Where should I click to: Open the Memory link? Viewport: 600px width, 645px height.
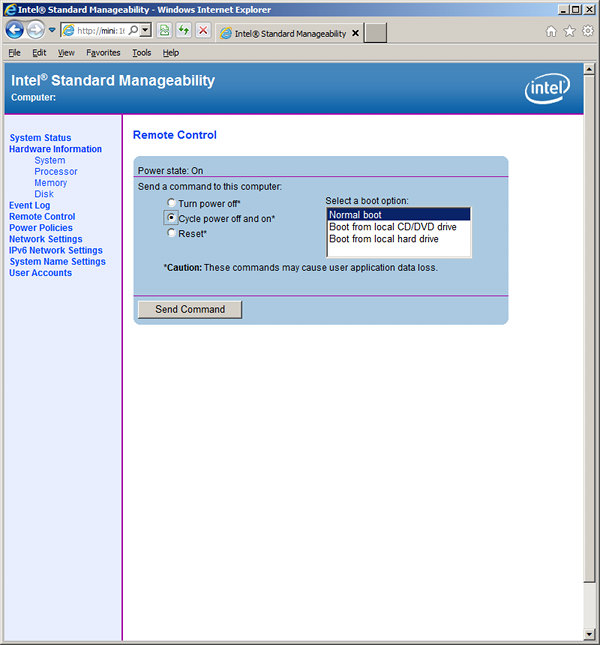click(x=51, y=183)
